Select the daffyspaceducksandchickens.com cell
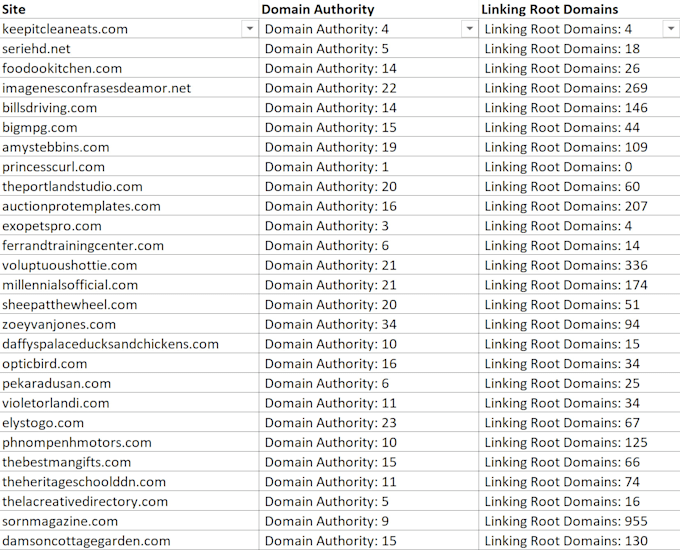The height and width of the screenshot is (550, 680). [129, 344]
